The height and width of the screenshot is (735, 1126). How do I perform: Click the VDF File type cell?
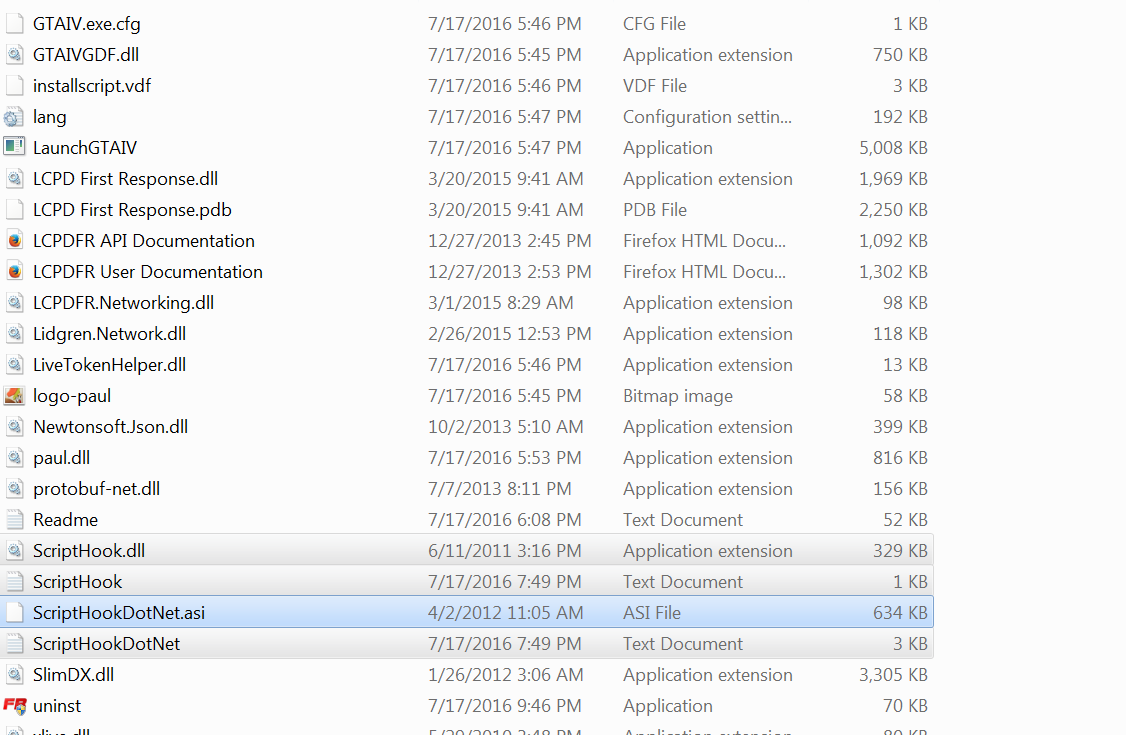pyautogui.click(x=655, y=86)
